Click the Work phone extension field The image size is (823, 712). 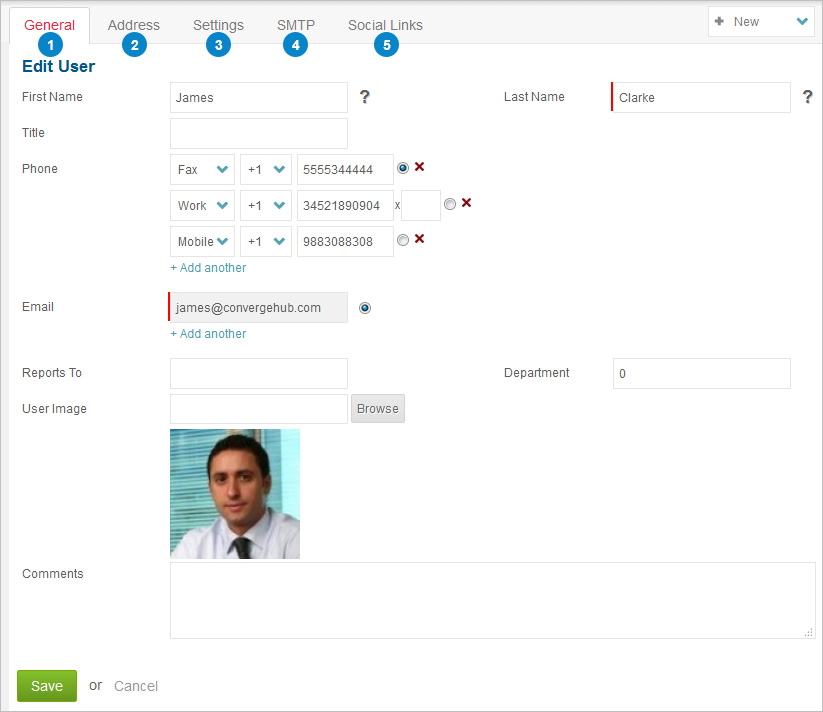421,206
